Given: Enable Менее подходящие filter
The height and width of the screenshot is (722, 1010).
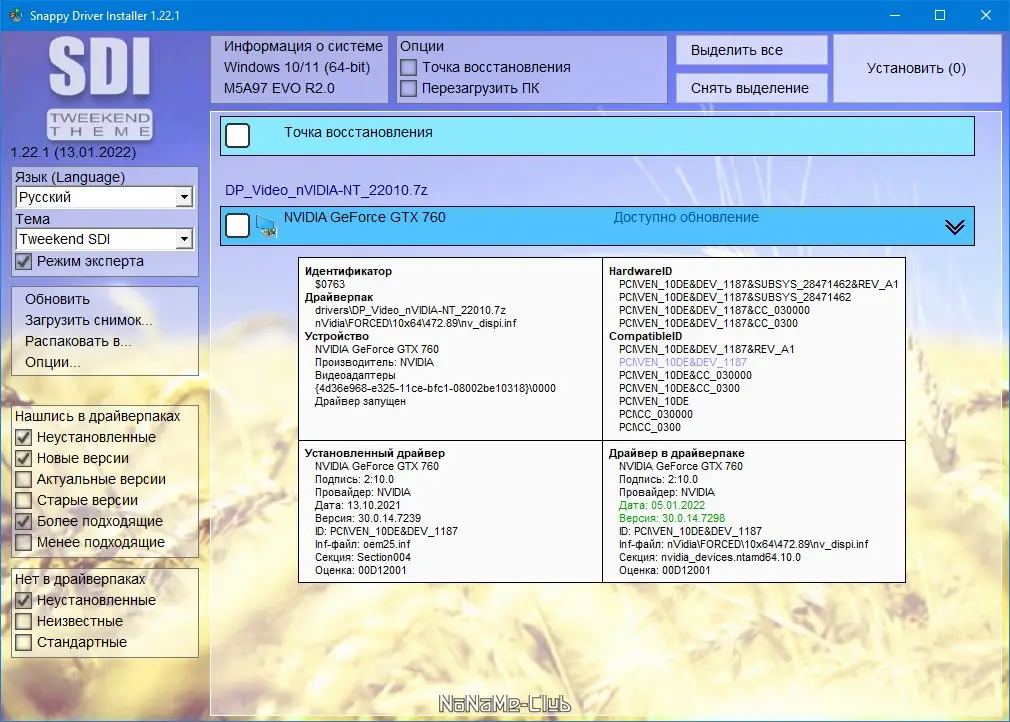Looking at the screenshot, I should (24, 542).
